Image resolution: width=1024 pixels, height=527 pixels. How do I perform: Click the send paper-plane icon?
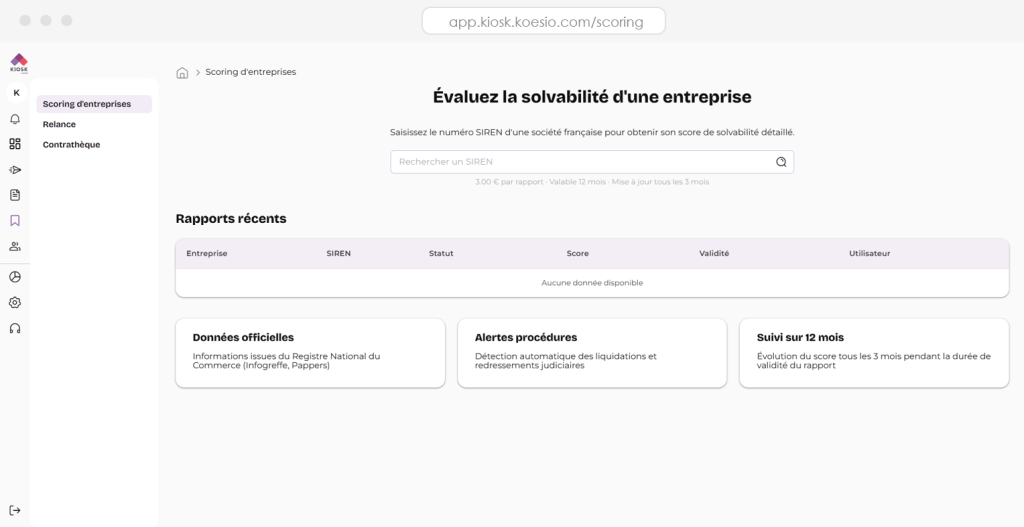pyautogui.click(x=15, y=170)
